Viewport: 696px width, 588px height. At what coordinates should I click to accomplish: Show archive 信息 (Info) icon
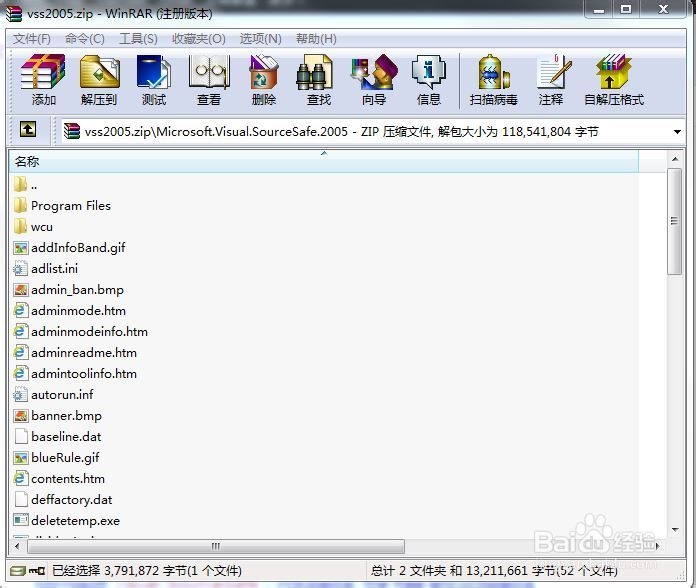pos(429,71)
